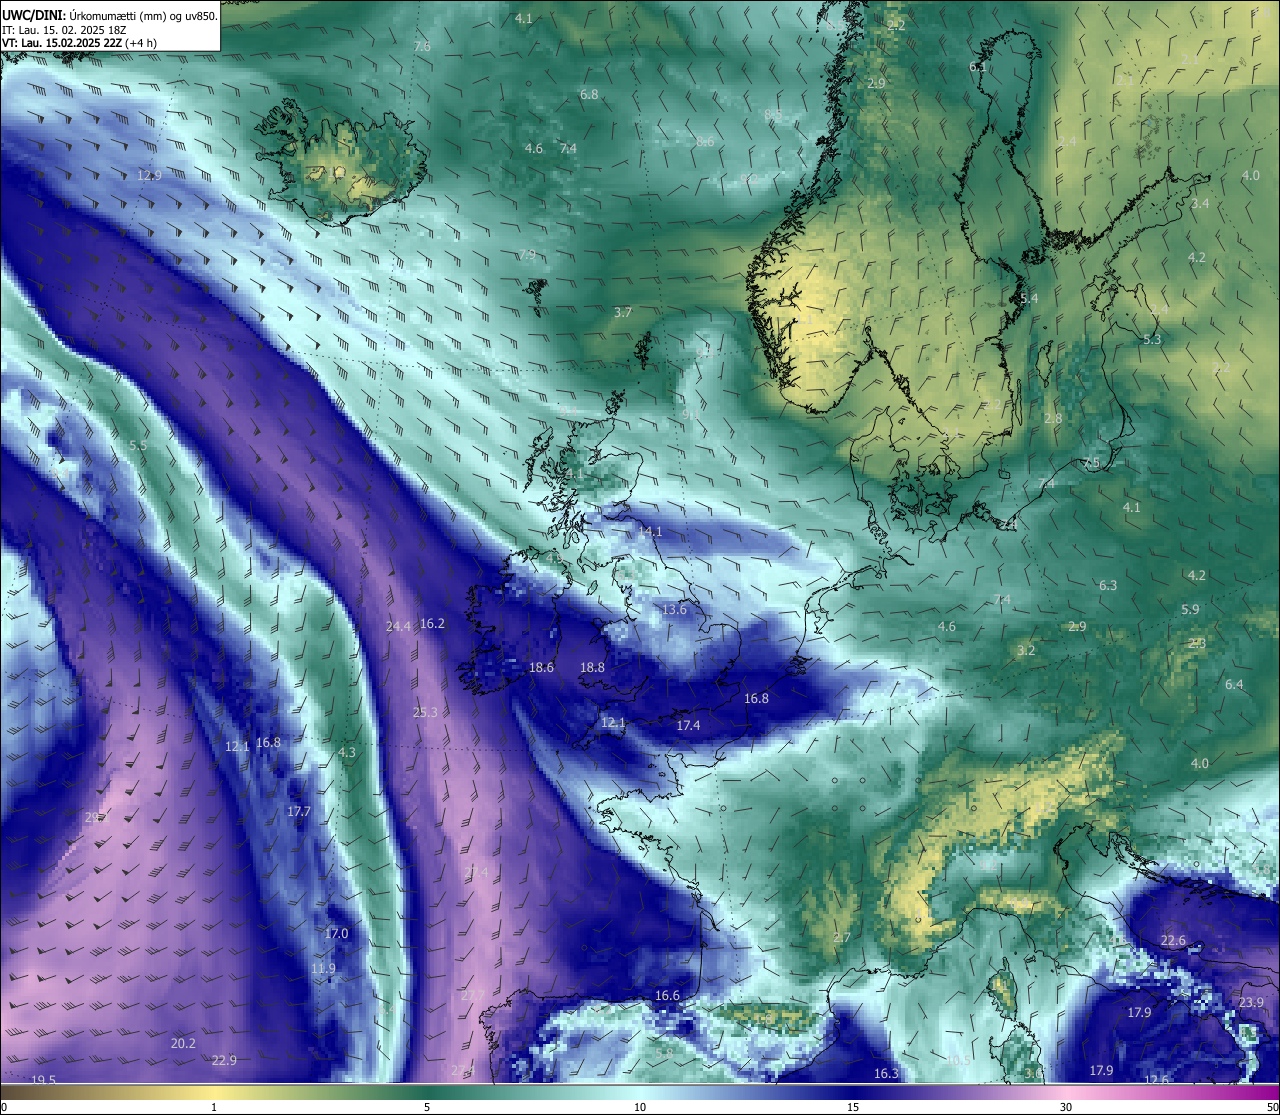Click the VT valid time line 22Z
Viewport: 1280px width, 1115px height.
[78, 43]
